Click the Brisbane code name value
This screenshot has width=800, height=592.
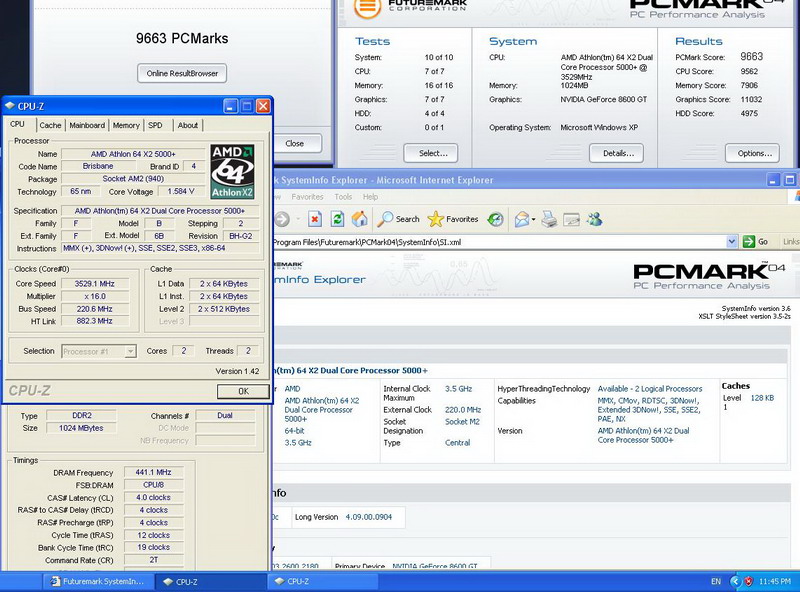click(x=98, y=166)
